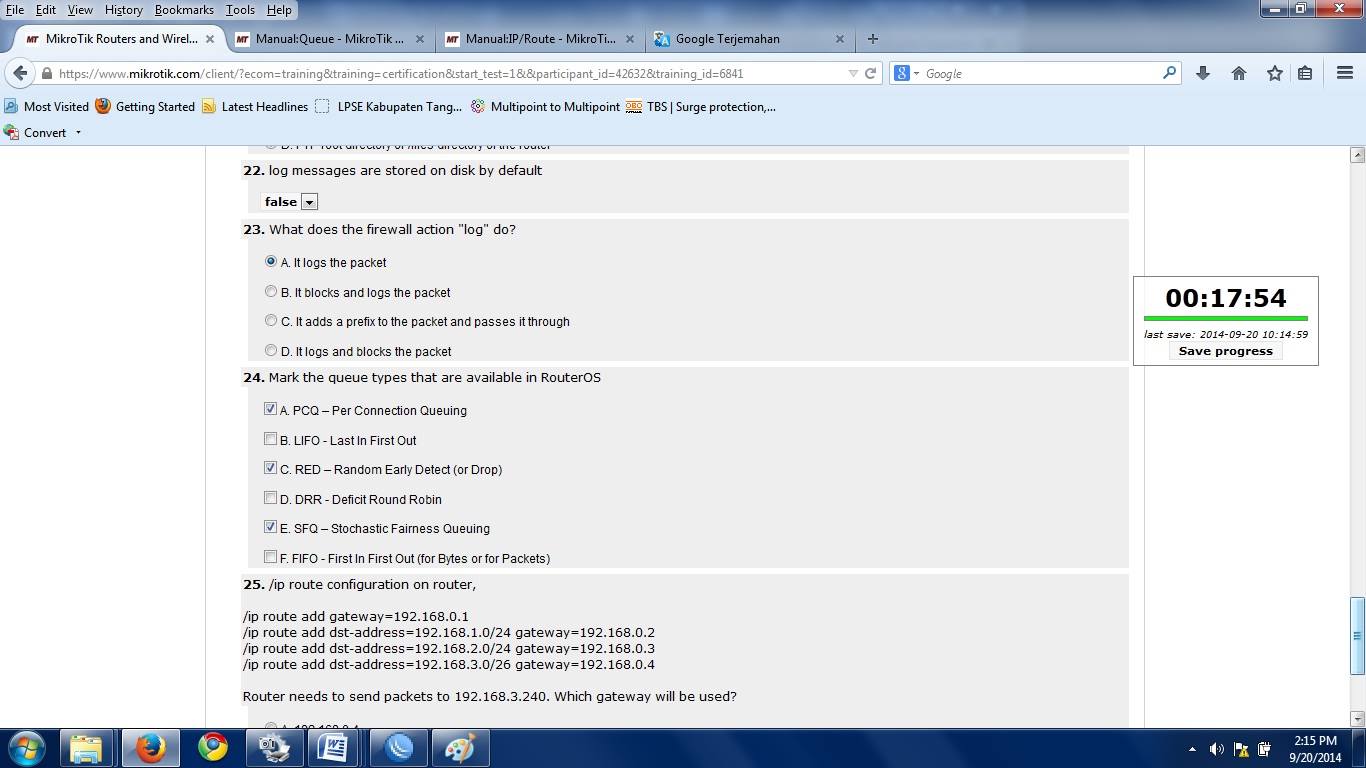Check LIFO - Last In First Out
The height and width of the screenshot is (768, 1366).
coord(270,439)
